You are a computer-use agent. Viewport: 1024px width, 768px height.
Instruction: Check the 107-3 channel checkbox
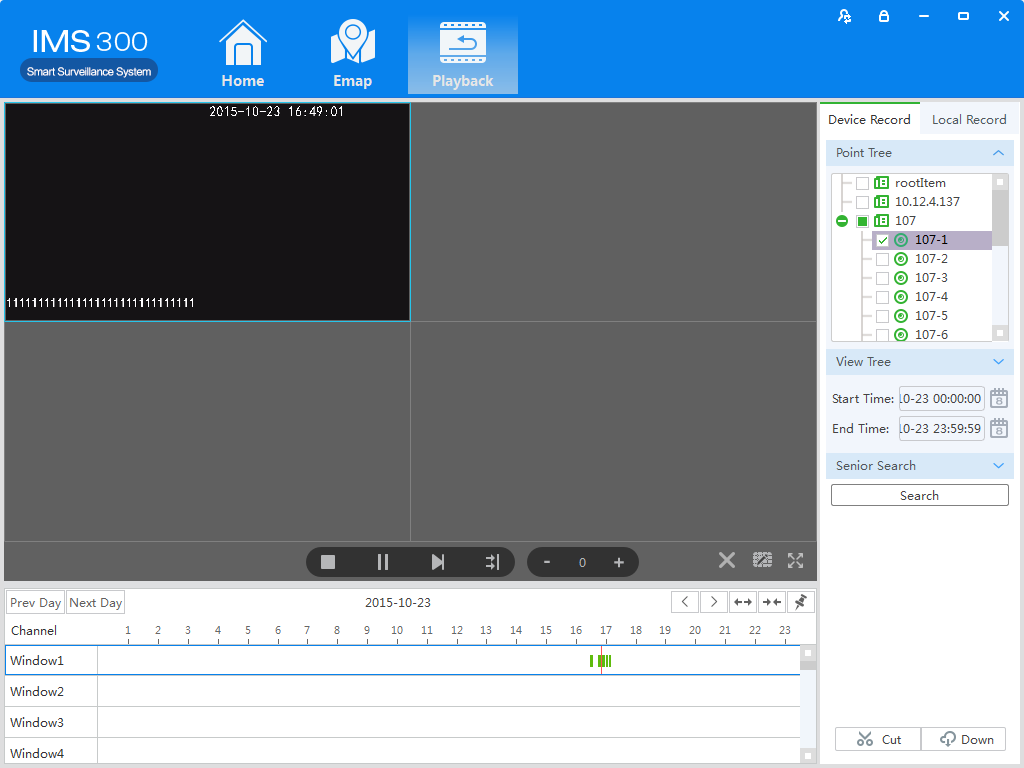(882, 278)
